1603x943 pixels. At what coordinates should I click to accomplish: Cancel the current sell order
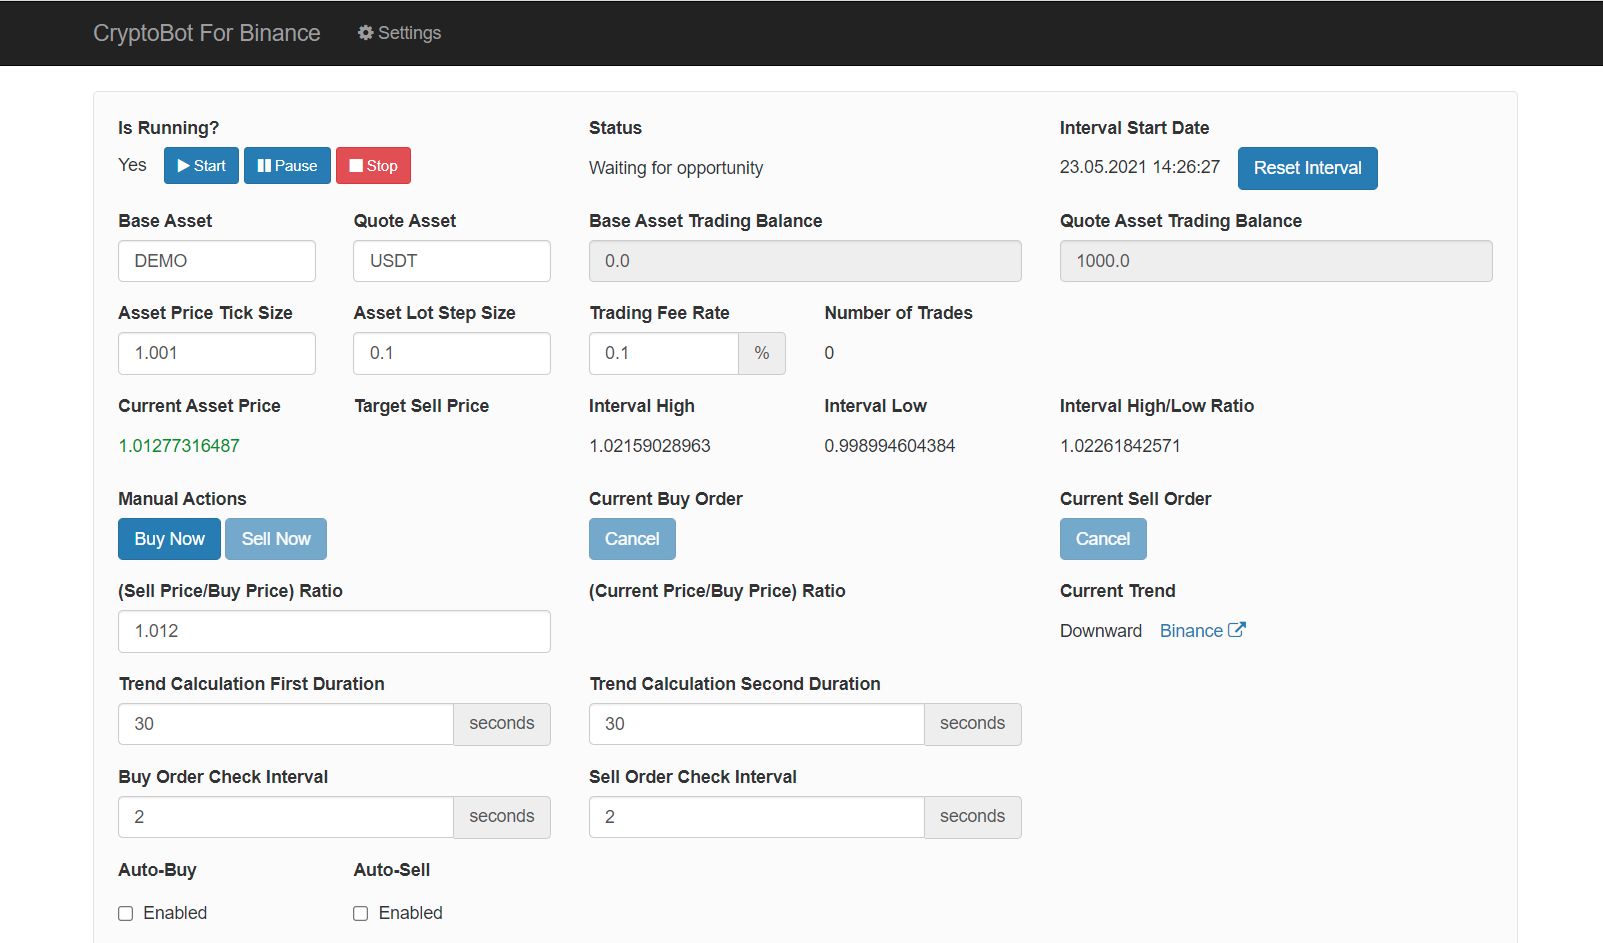coord(1103,539)
